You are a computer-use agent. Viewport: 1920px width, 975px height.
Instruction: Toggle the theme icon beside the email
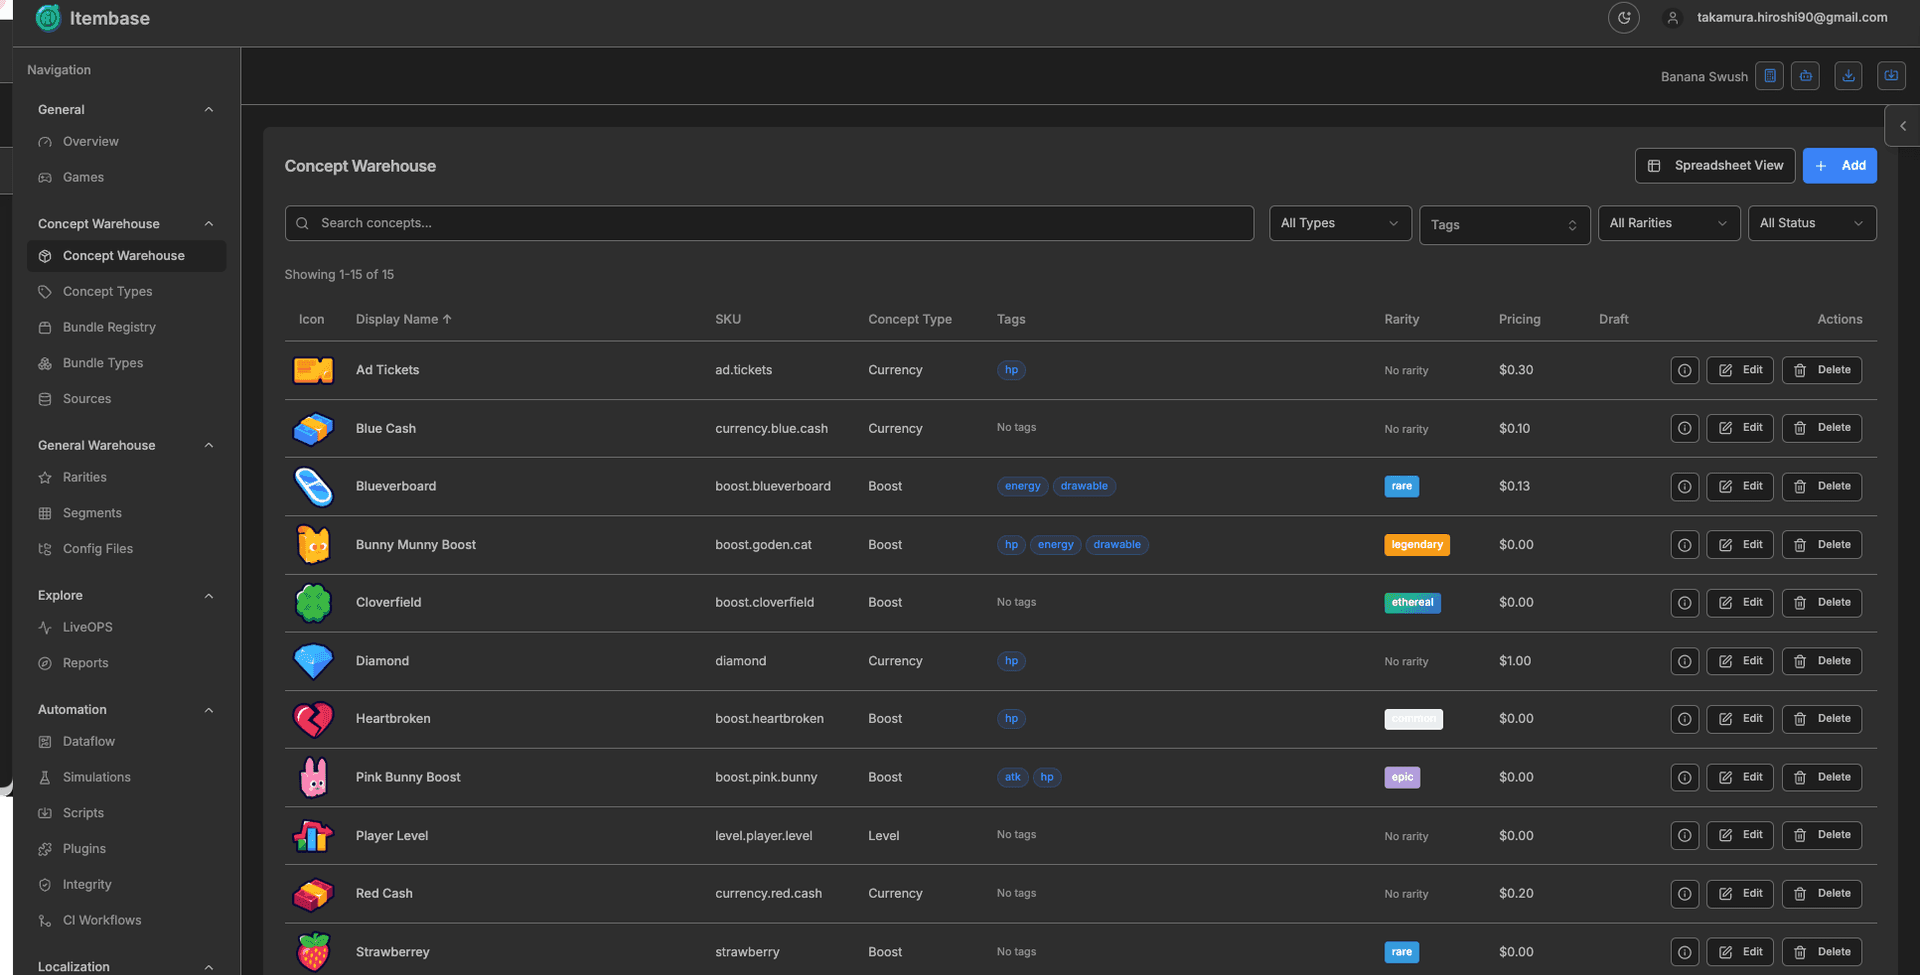coord(1624,18)
